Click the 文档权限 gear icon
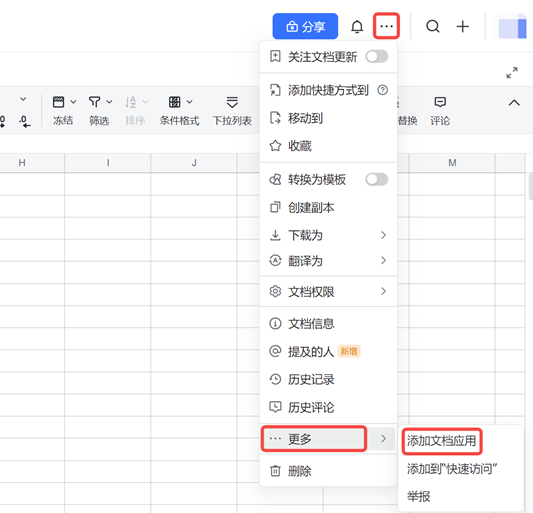Screen dimensions: 533x513 (275, 291)
